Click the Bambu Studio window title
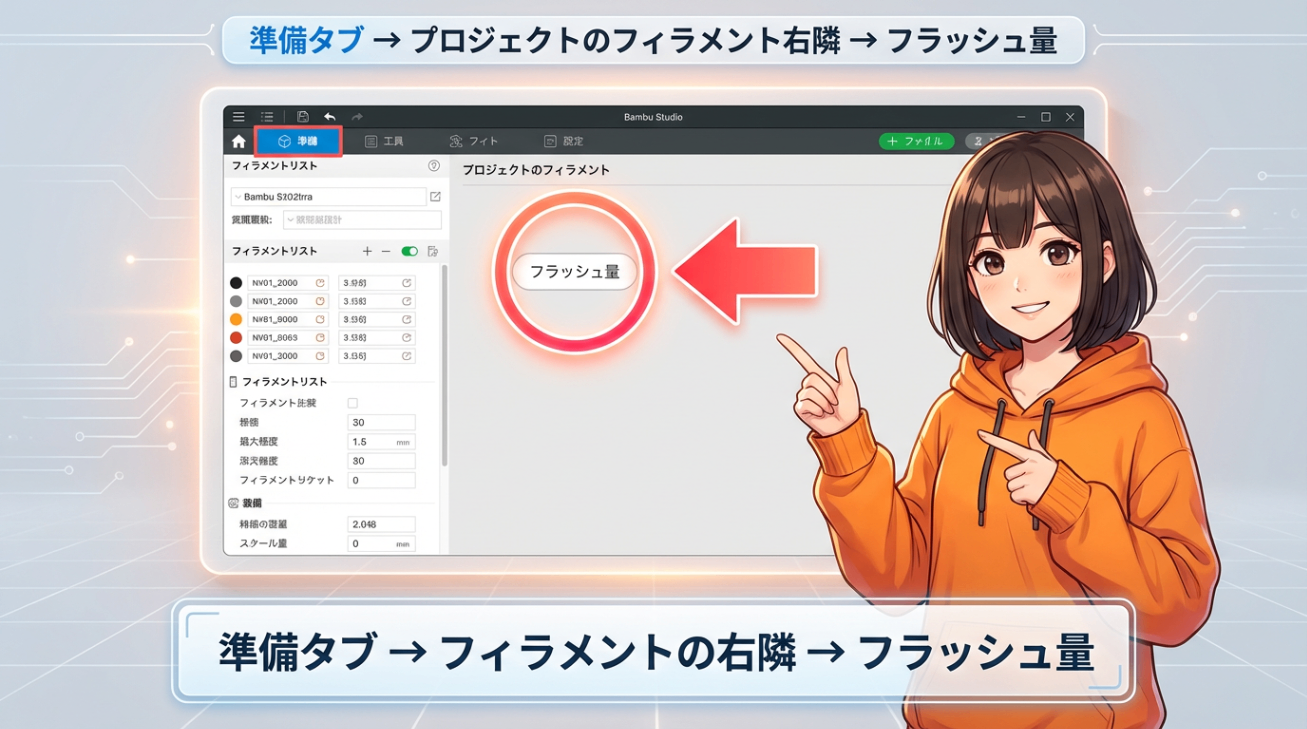1307x729 pixels. tap(653, 117)
